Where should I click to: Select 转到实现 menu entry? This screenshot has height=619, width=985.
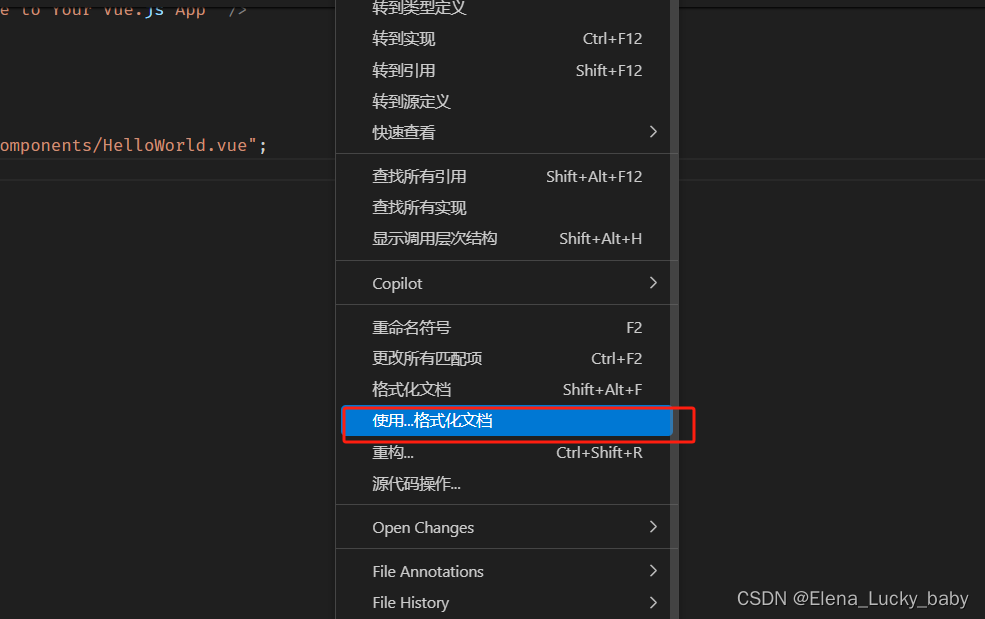coord(506,39)
